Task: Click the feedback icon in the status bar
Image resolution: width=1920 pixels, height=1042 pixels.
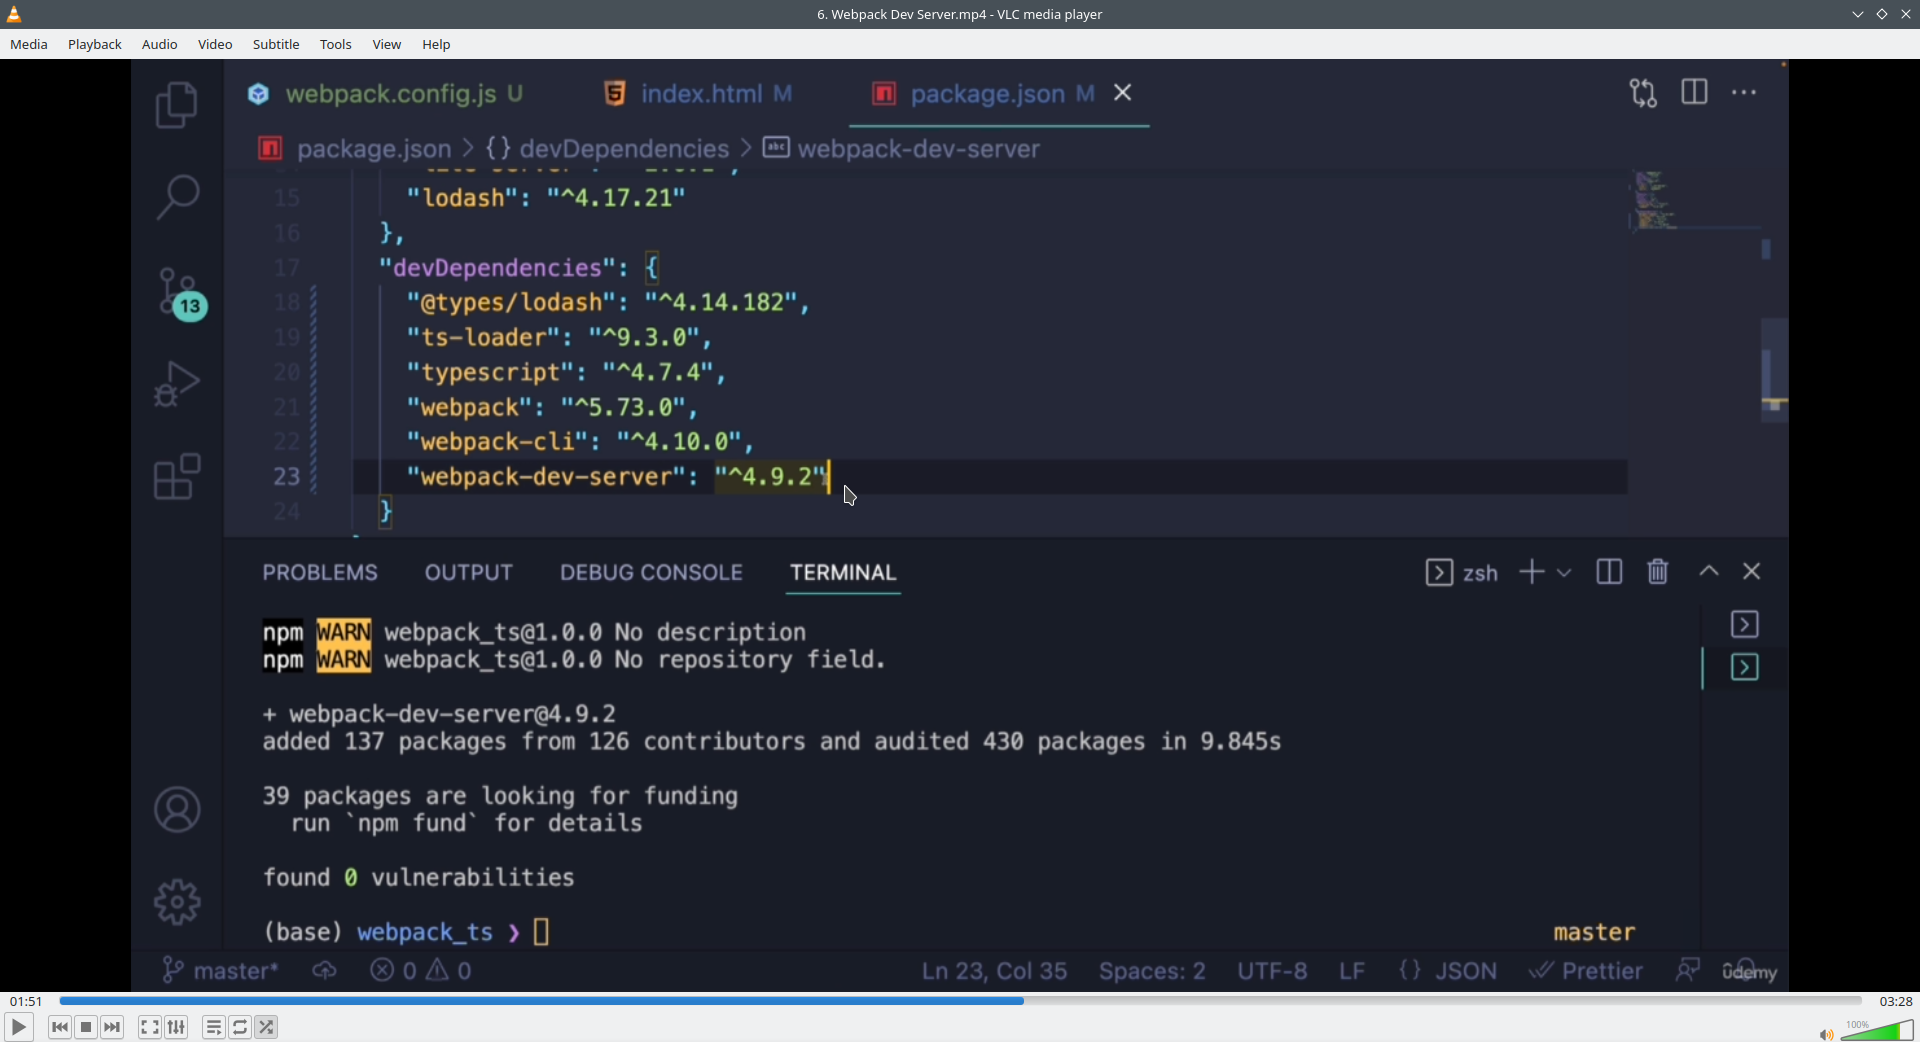Action: (1688, 970)
